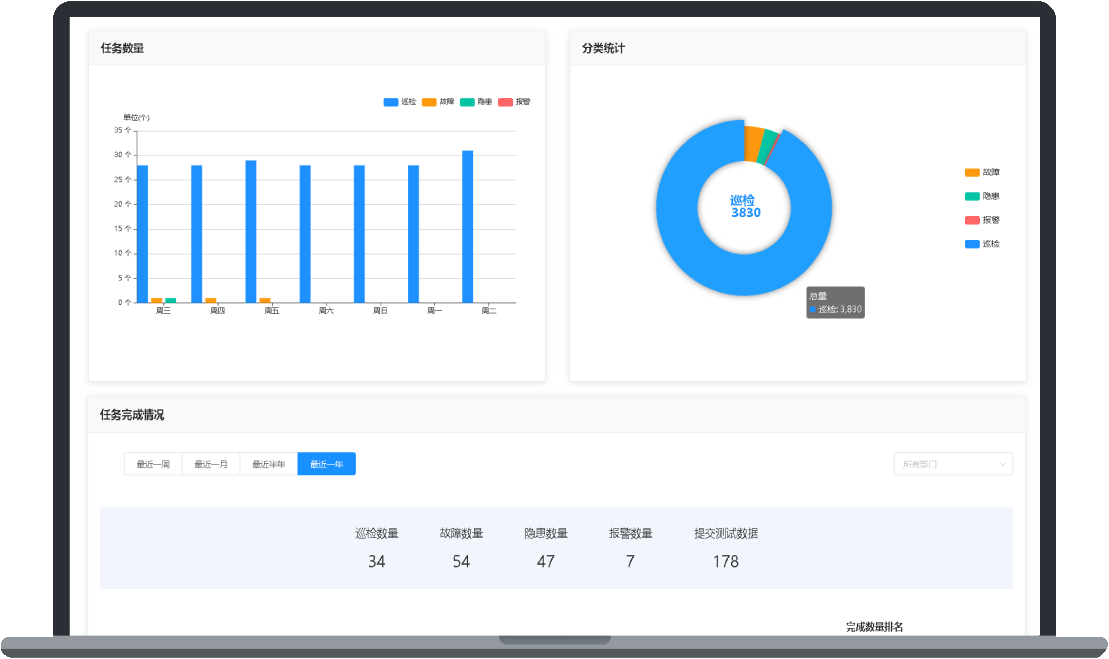Viewport: 1109px width, 659px height.
Task: Switch to 最近半年 time range
Action: coord(269,464)
